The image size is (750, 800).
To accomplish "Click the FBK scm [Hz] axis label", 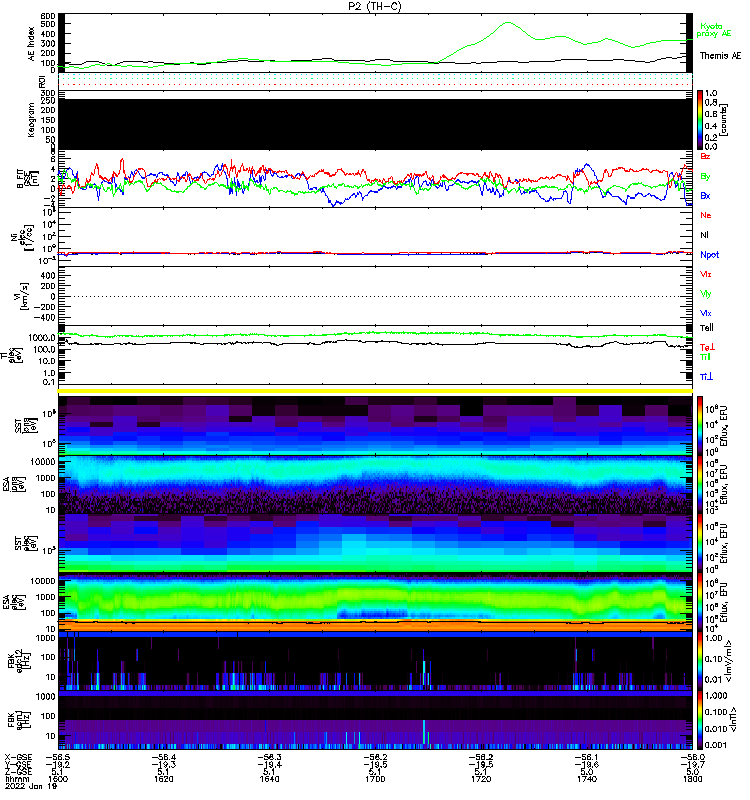I will coord(19,719).
